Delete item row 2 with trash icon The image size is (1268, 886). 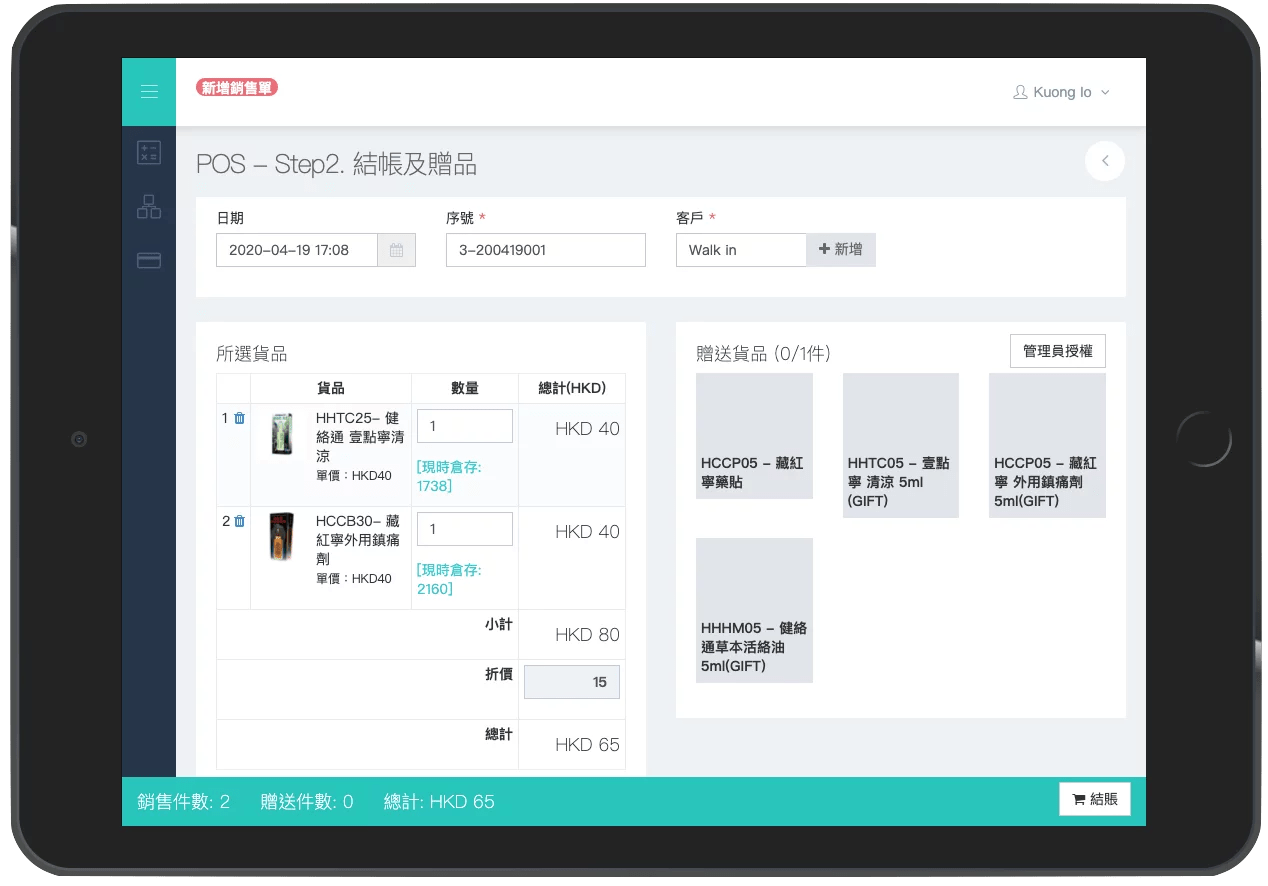[x=240, y=521]
